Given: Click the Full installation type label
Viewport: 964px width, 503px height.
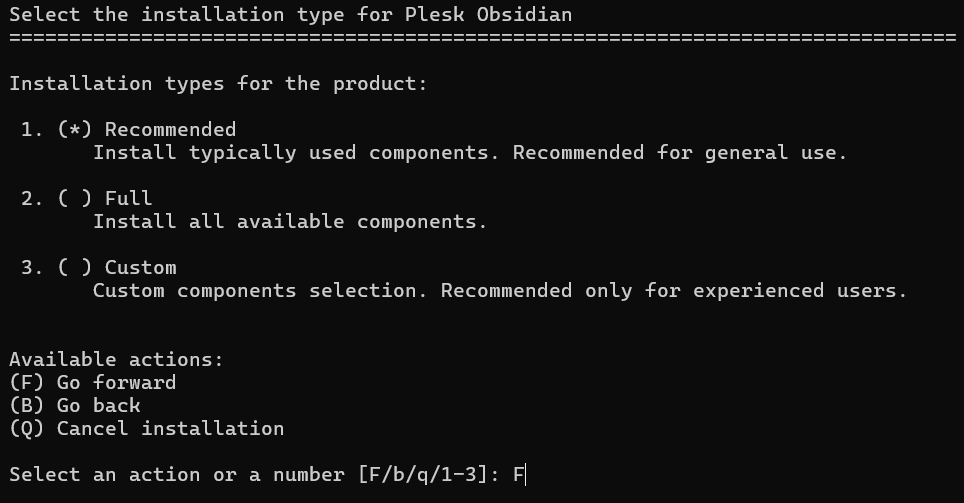Looking at the screenshot, I should click(x=128, y=199).
